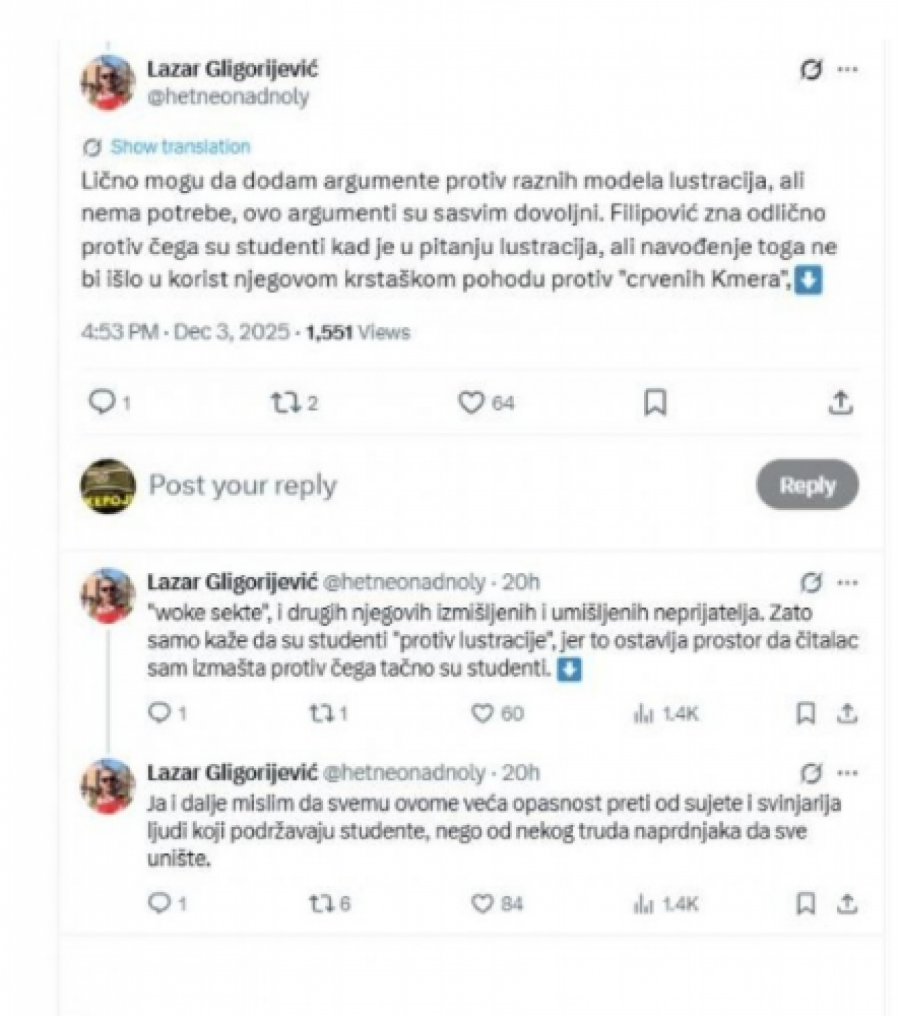Open the Grok icon on the main post
900x1016 pixels.
coord(812,71)
